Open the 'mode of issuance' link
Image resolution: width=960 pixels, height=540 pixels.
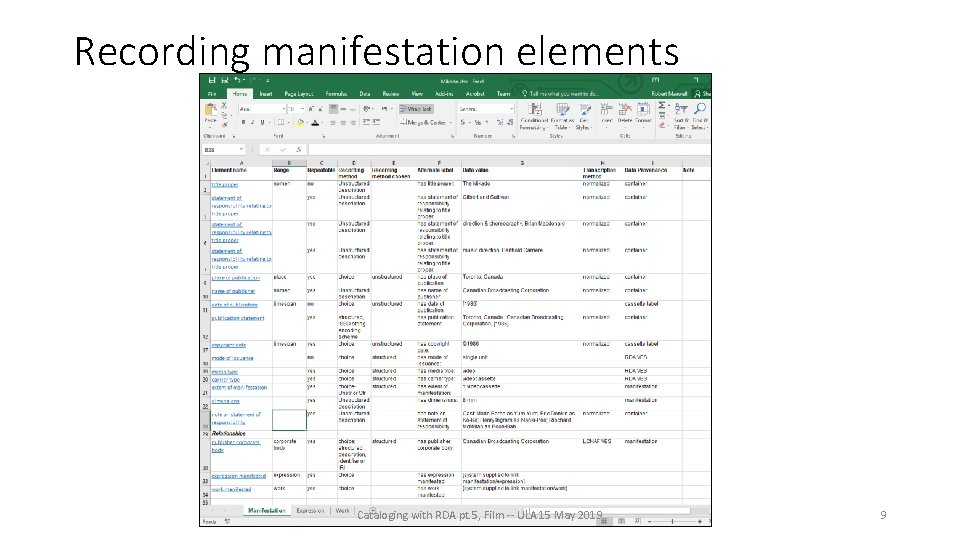click(x=233, y=358)
